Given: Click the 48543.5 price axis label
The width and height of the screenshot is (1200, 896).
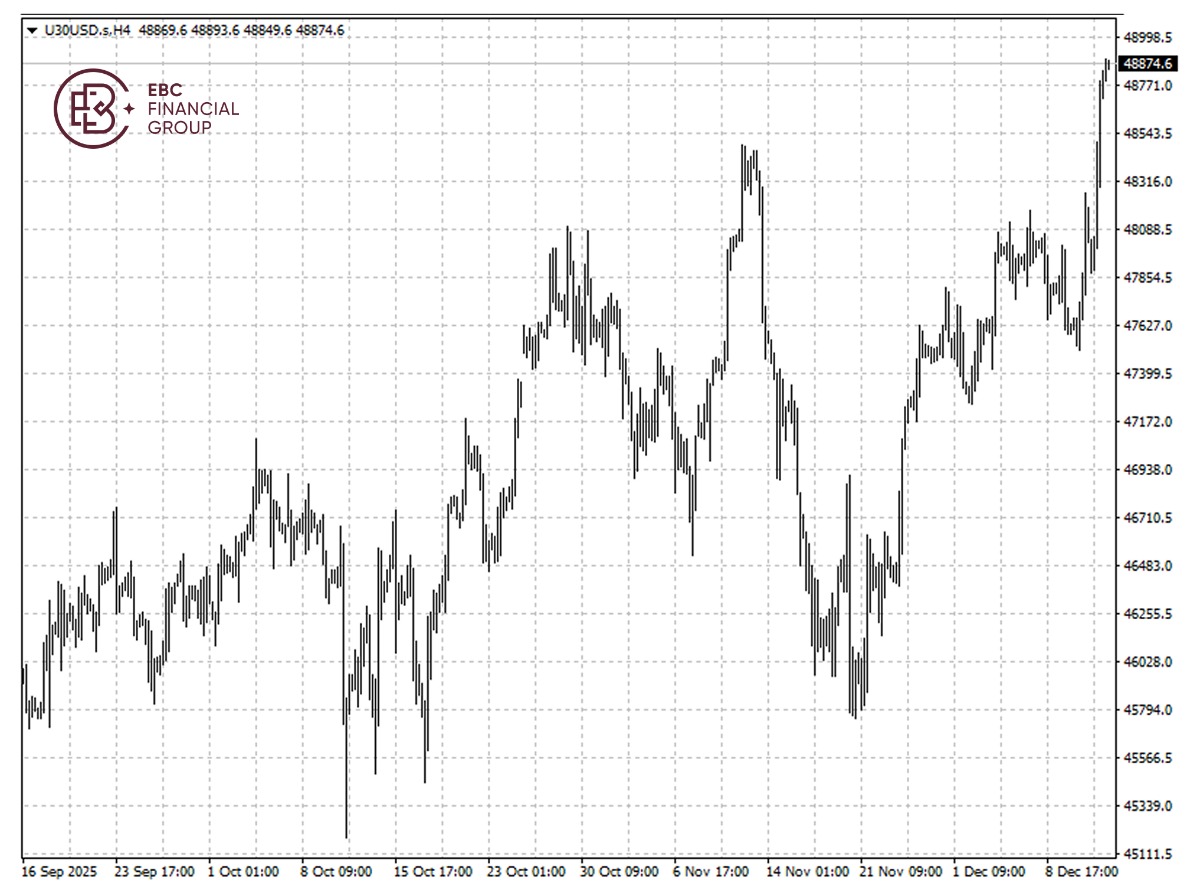Looking at the screenshot, I should [1147, 134].
